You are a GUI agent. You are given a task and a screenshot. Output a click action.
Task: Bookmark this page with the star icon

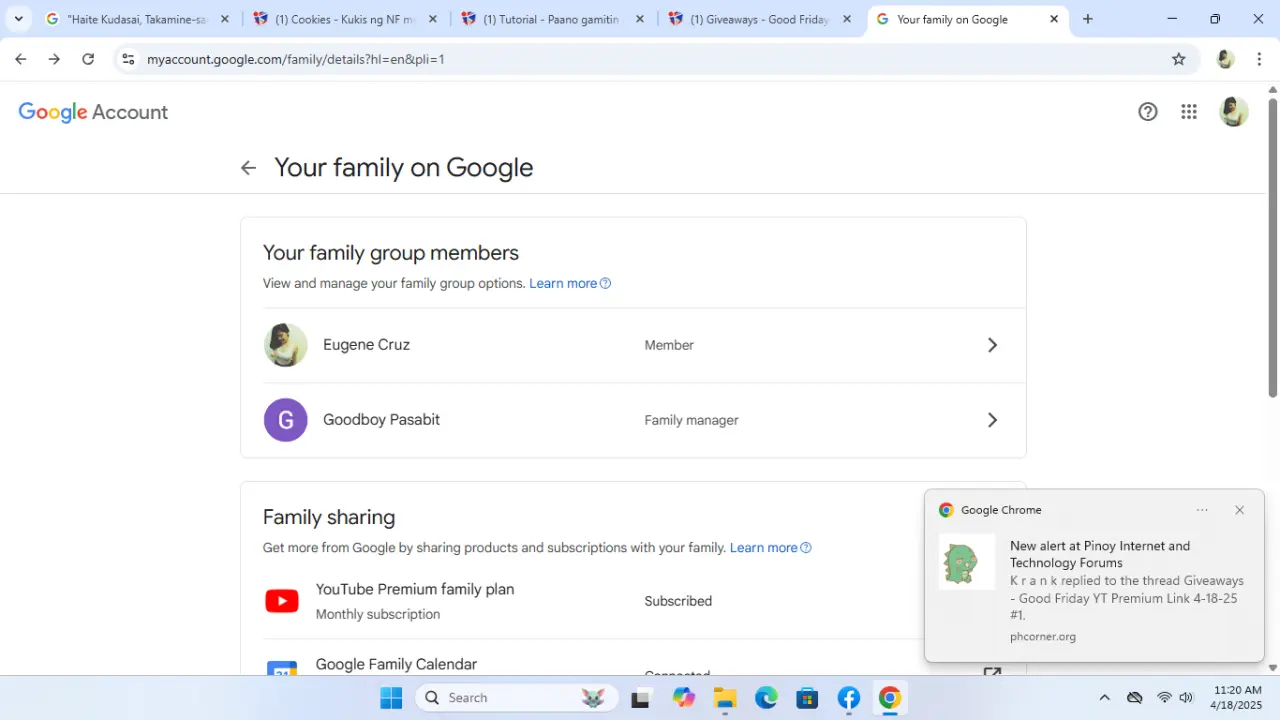1179,59
